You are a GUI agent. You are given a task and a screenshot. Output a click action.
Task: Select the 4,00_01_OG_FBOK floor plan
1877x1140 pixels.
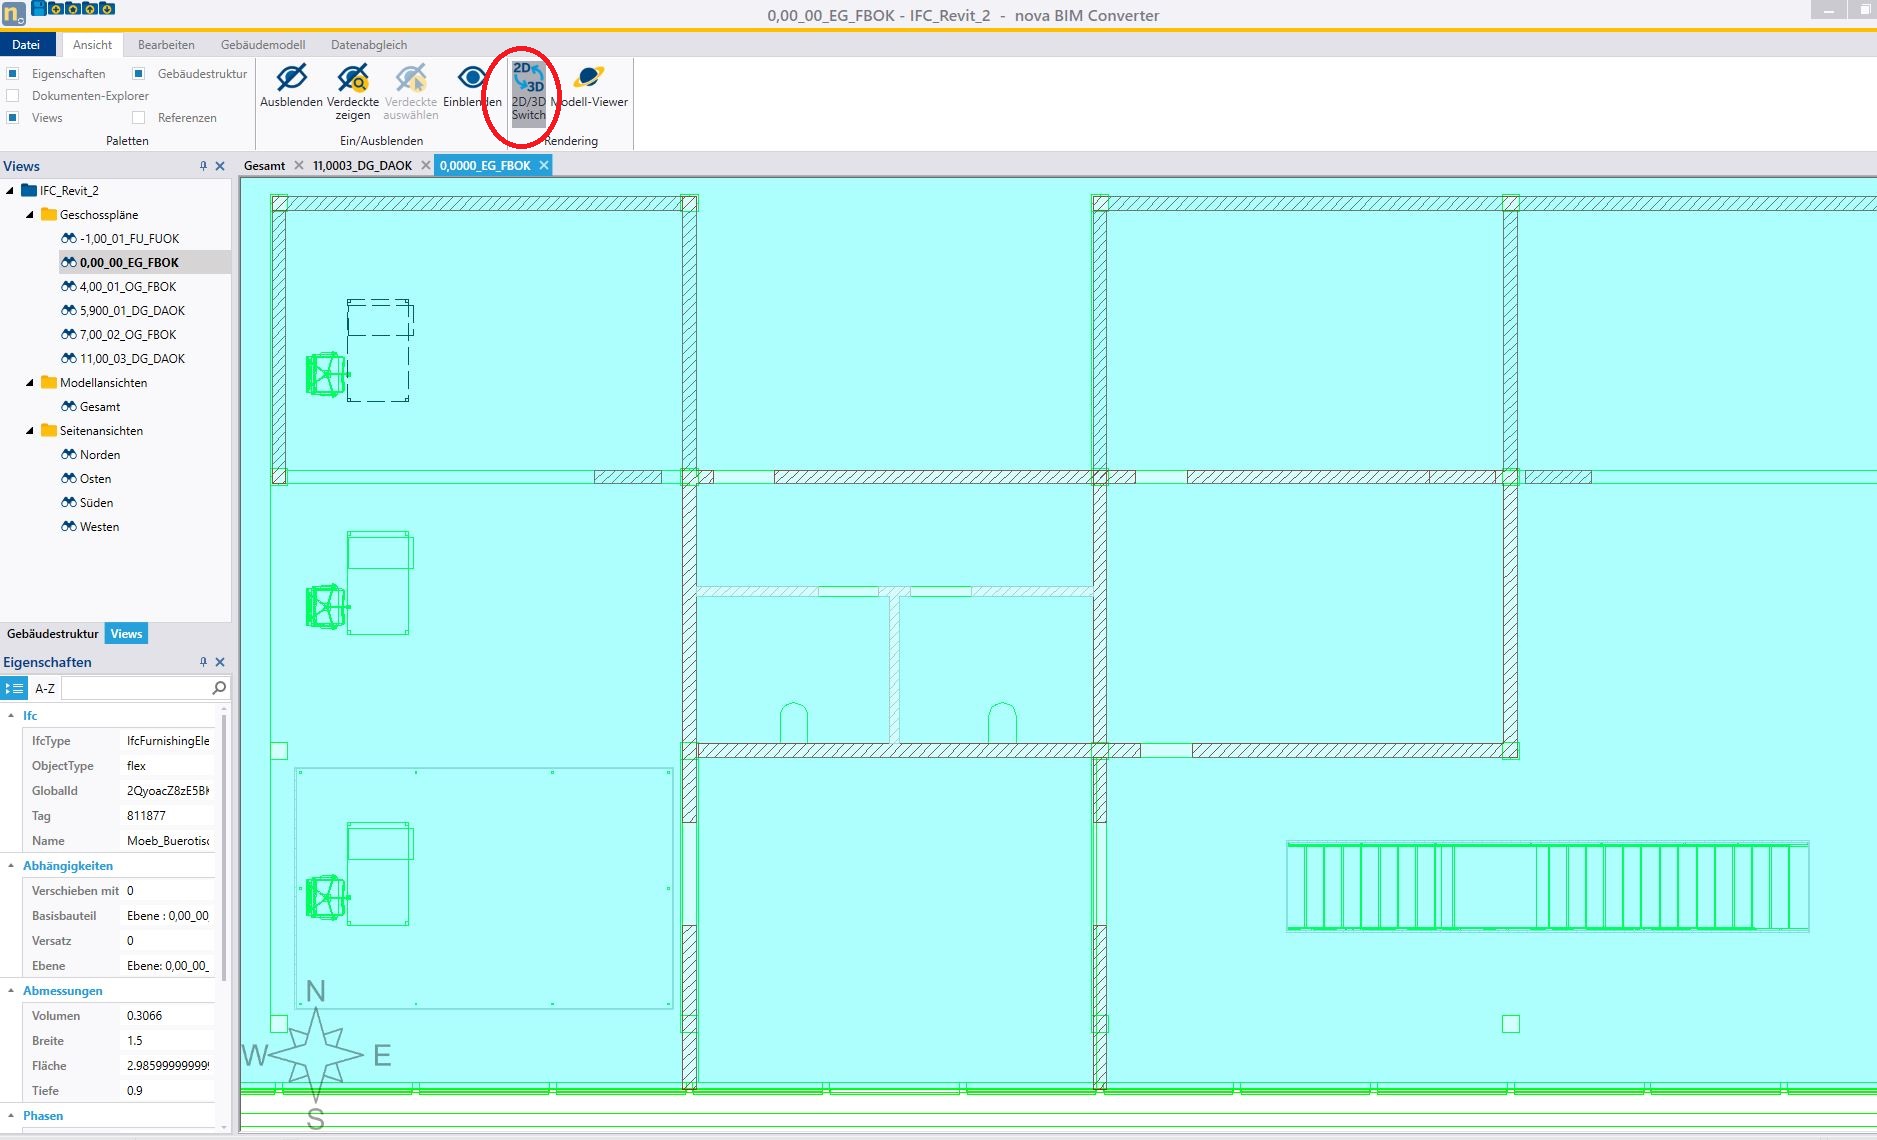click(128, 287)
